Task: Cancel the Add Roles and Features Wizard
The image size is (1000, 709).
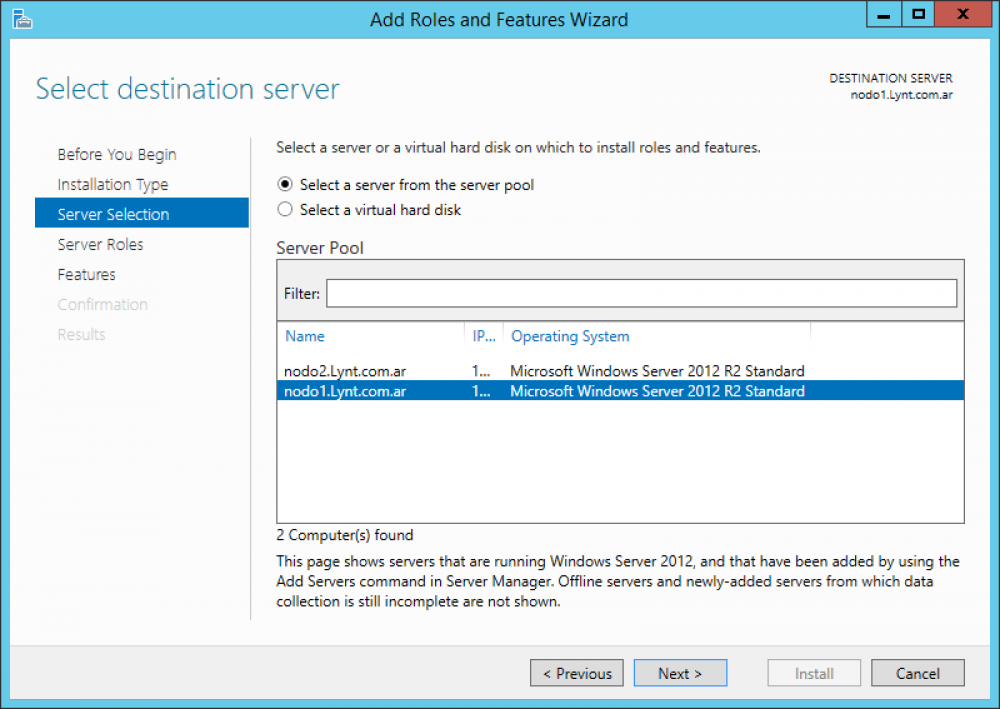Action: pos(917,673)
